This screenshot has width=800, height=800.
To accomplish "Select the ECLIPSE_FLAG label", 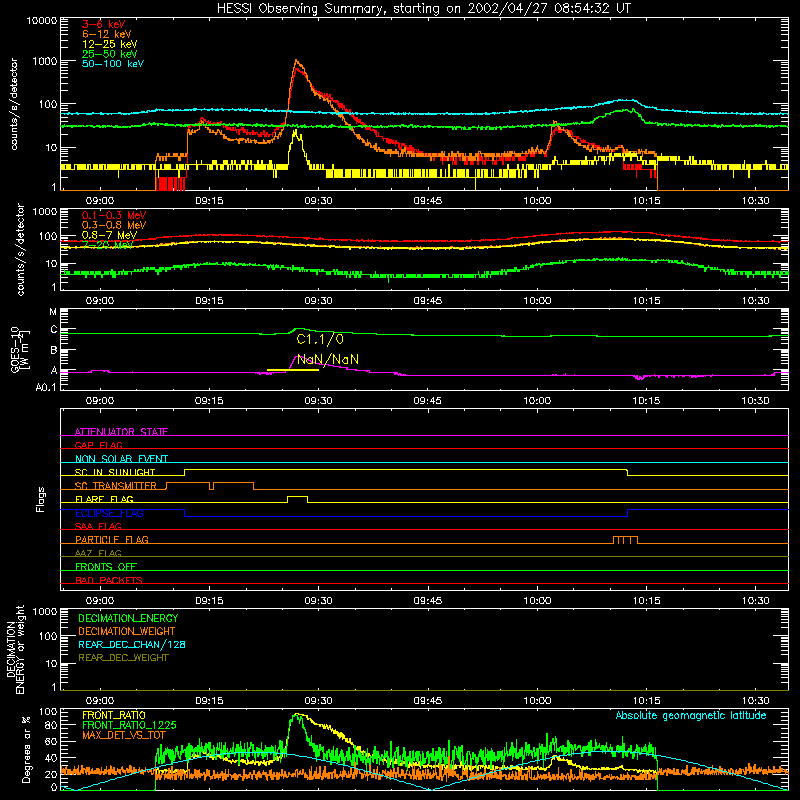I will click(109, 513).
